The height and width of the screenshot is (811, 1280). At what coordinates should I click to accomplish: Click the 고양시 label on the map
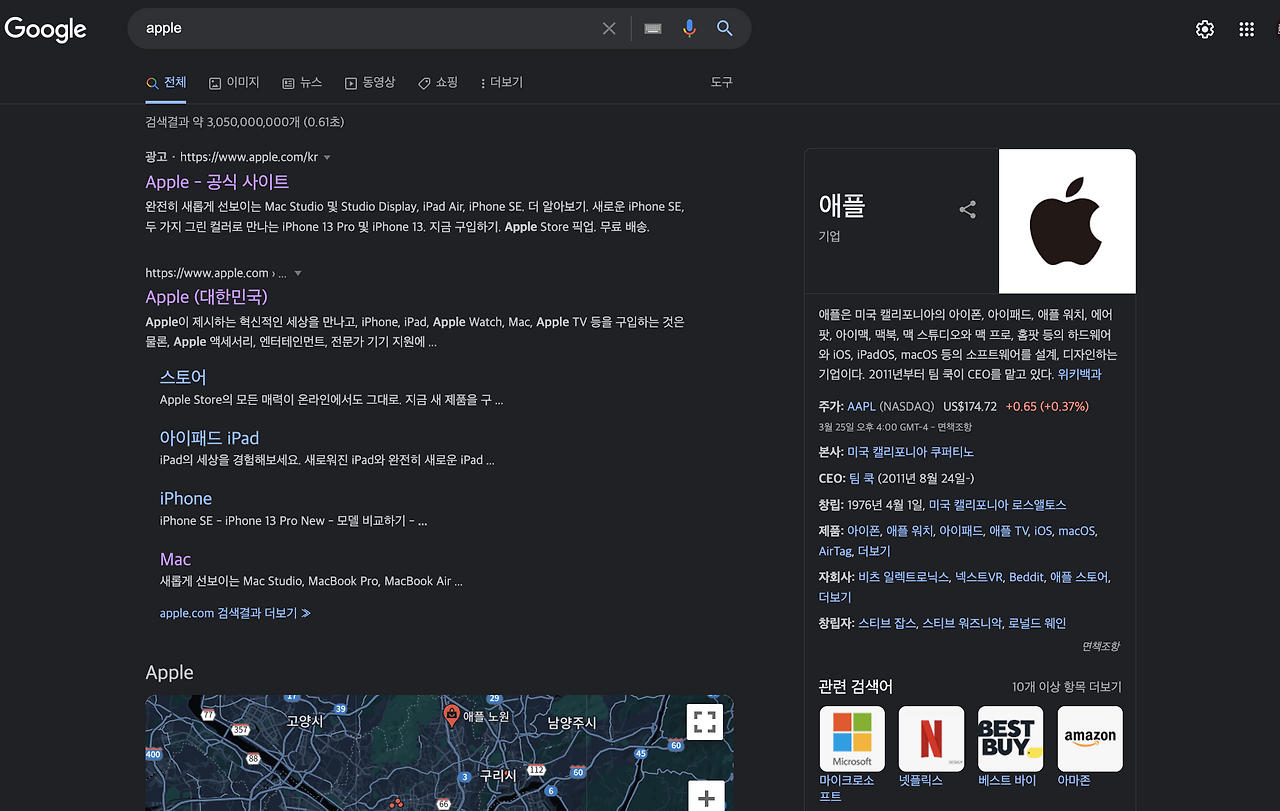(x=304, y=721)
